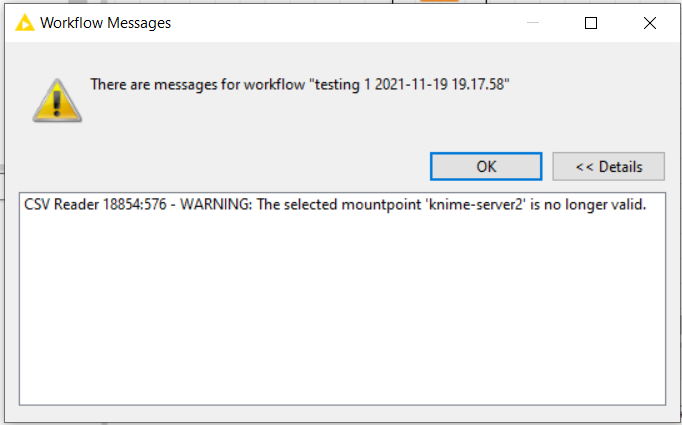Maximize the Workflow Messages dialog
The height and width of the screenshot is (425, 682).
(x=591, y=23)
